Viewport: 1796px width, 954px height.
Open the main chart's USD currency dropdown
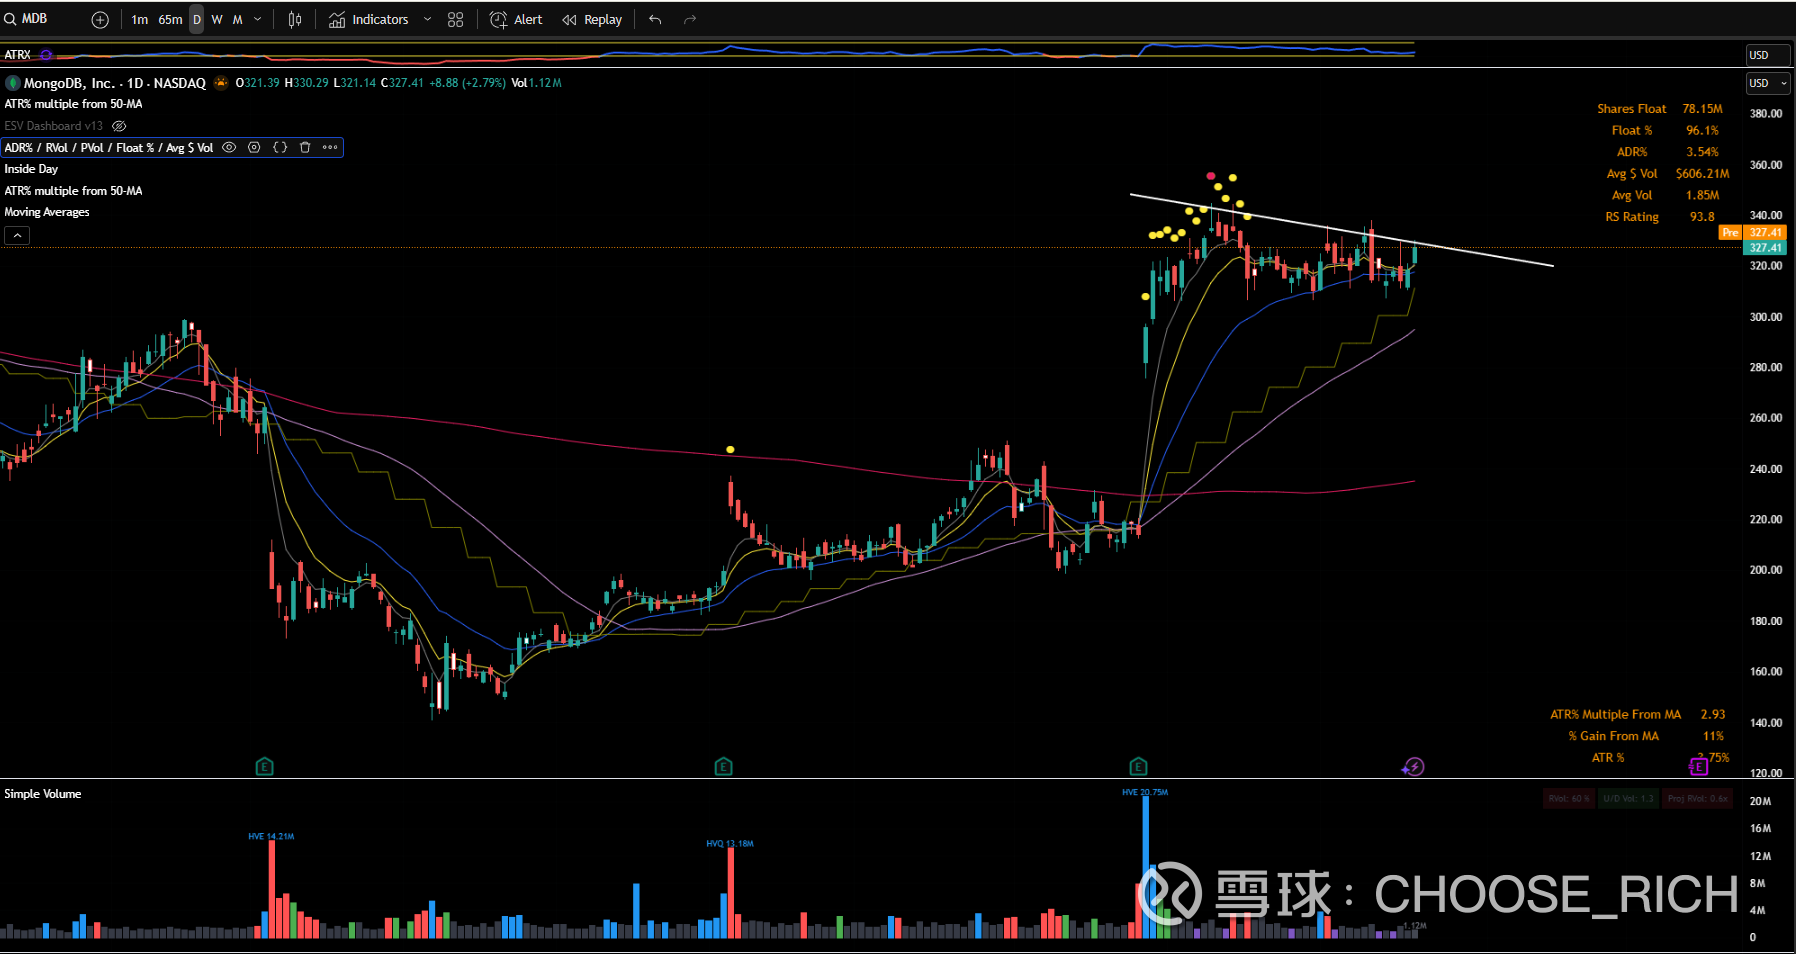1767,83
